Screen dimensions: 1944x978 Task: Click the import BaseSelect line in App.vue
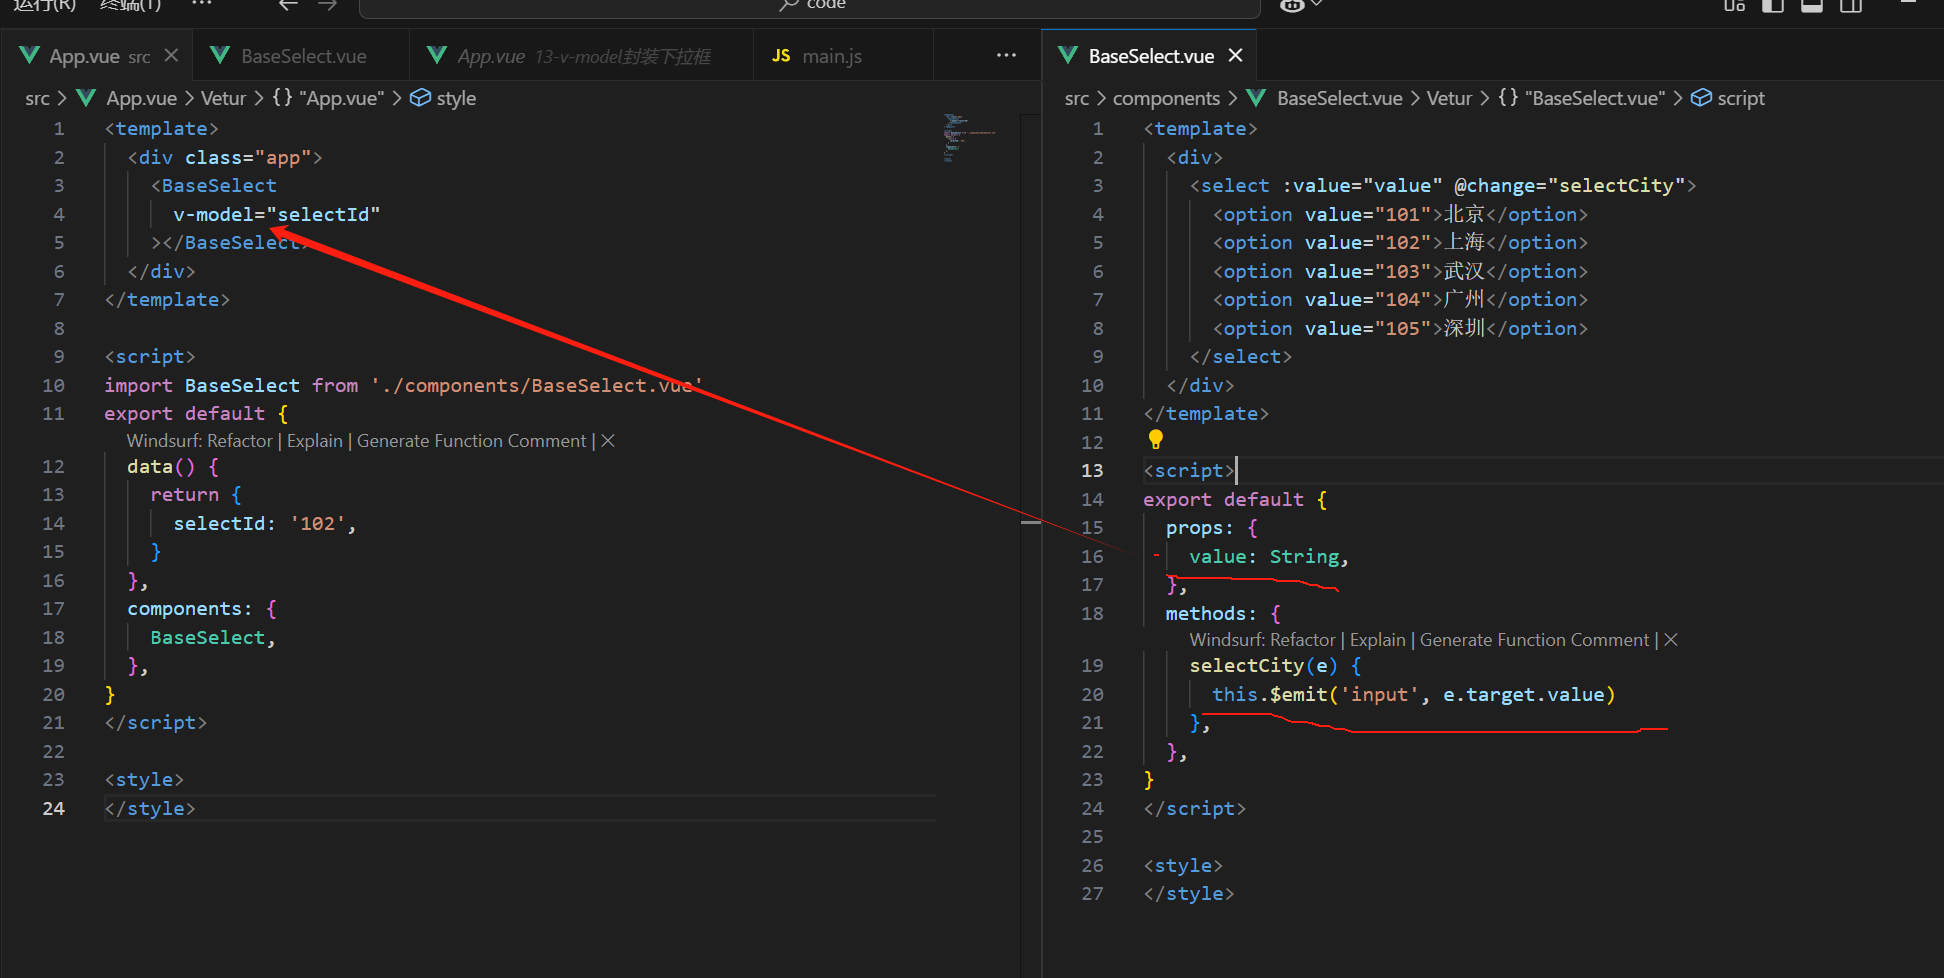tap(403, 385)
